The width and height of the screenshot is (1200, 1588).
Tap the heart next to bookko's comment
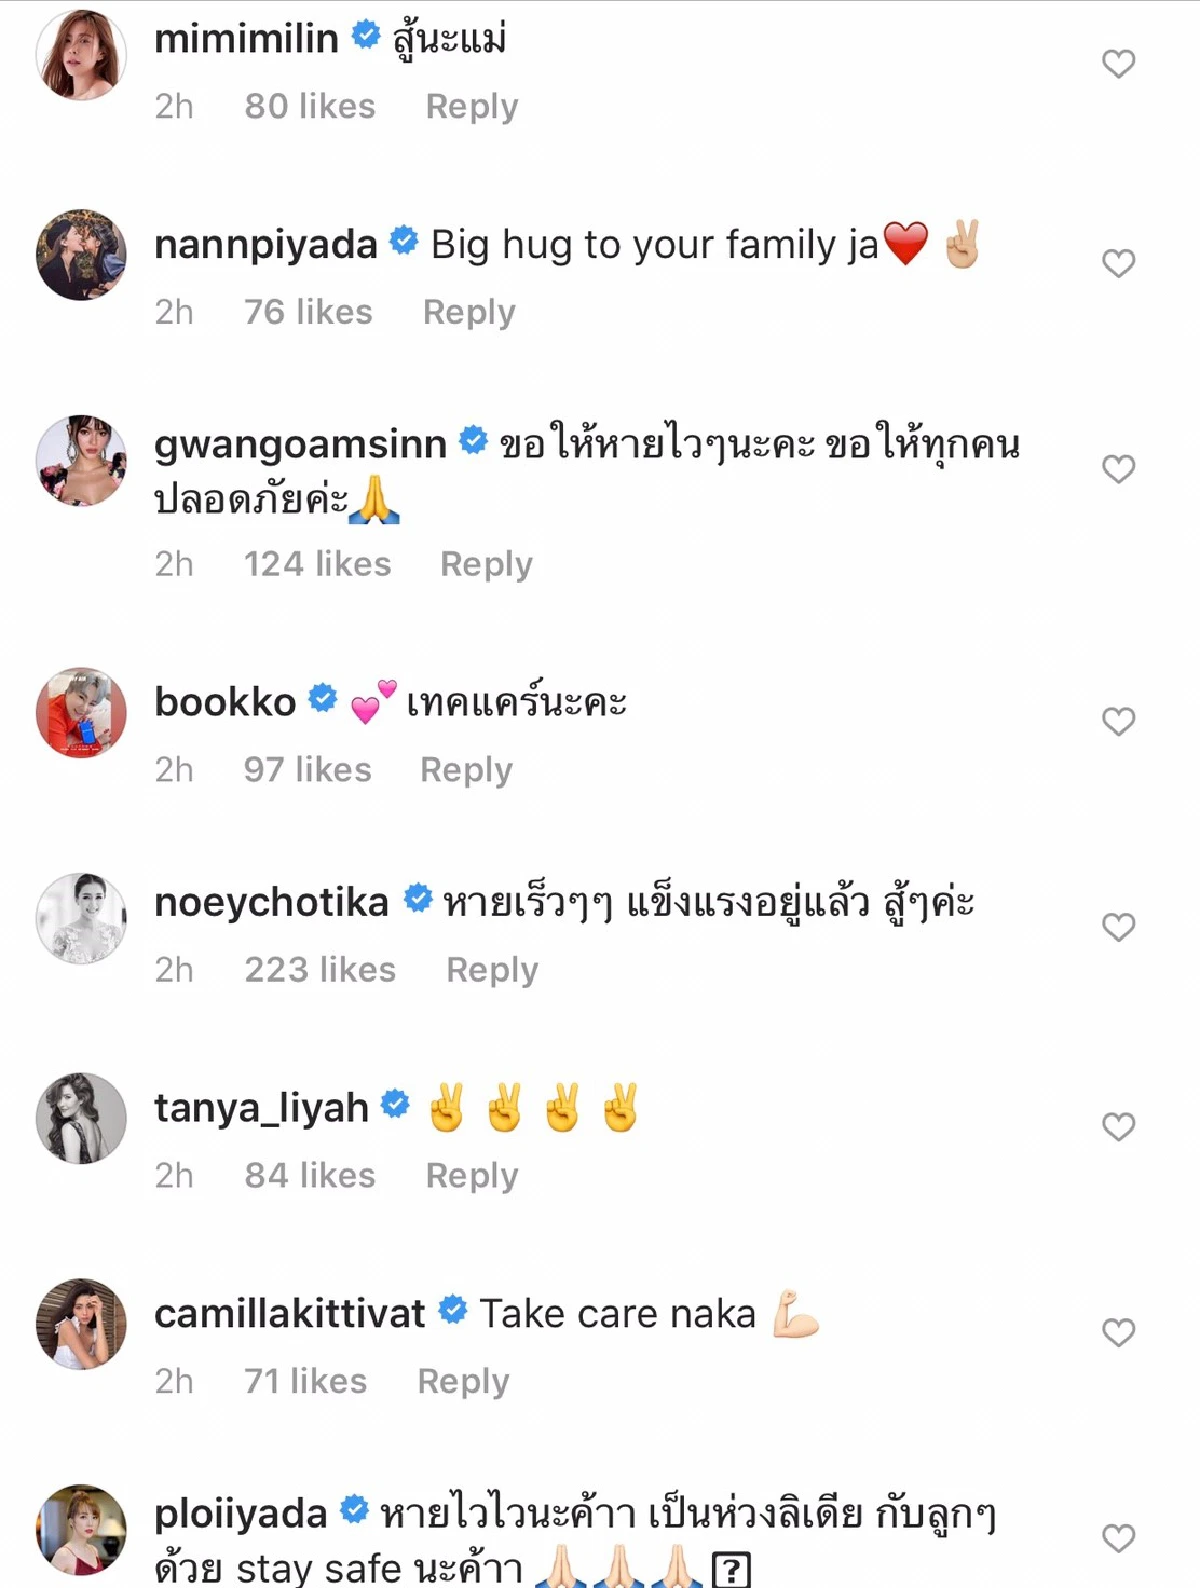click(x=1117, y=720)
